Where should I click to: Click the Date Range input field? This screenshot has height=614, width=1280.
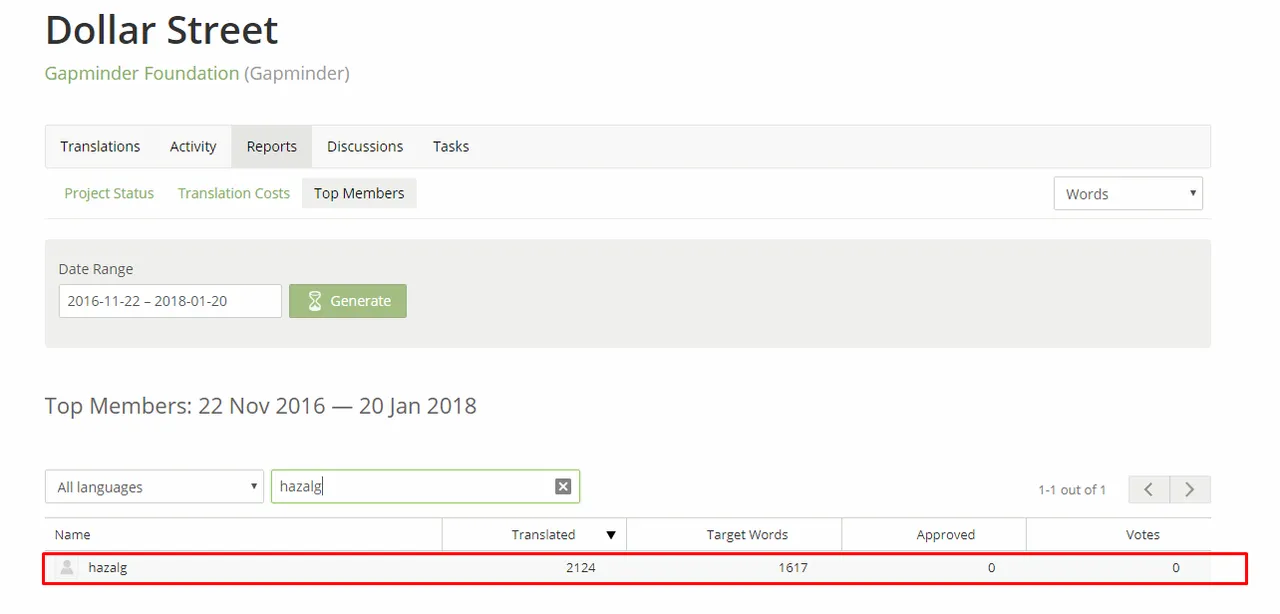(170, 301)
